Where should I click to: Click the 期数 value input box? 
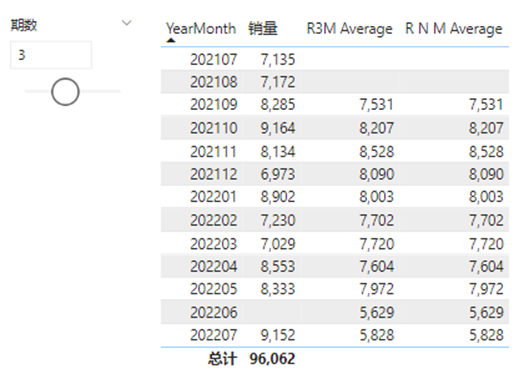click(x=51, y=55)
